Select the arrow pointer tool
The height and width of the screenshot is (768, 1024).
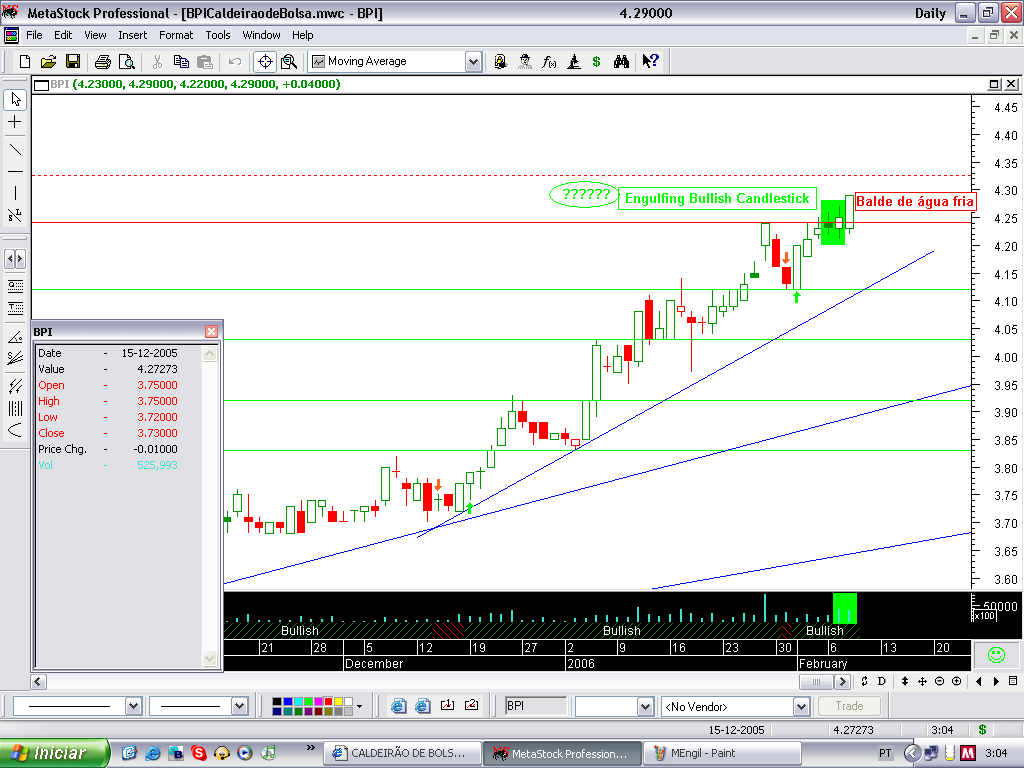coord(15,99)
